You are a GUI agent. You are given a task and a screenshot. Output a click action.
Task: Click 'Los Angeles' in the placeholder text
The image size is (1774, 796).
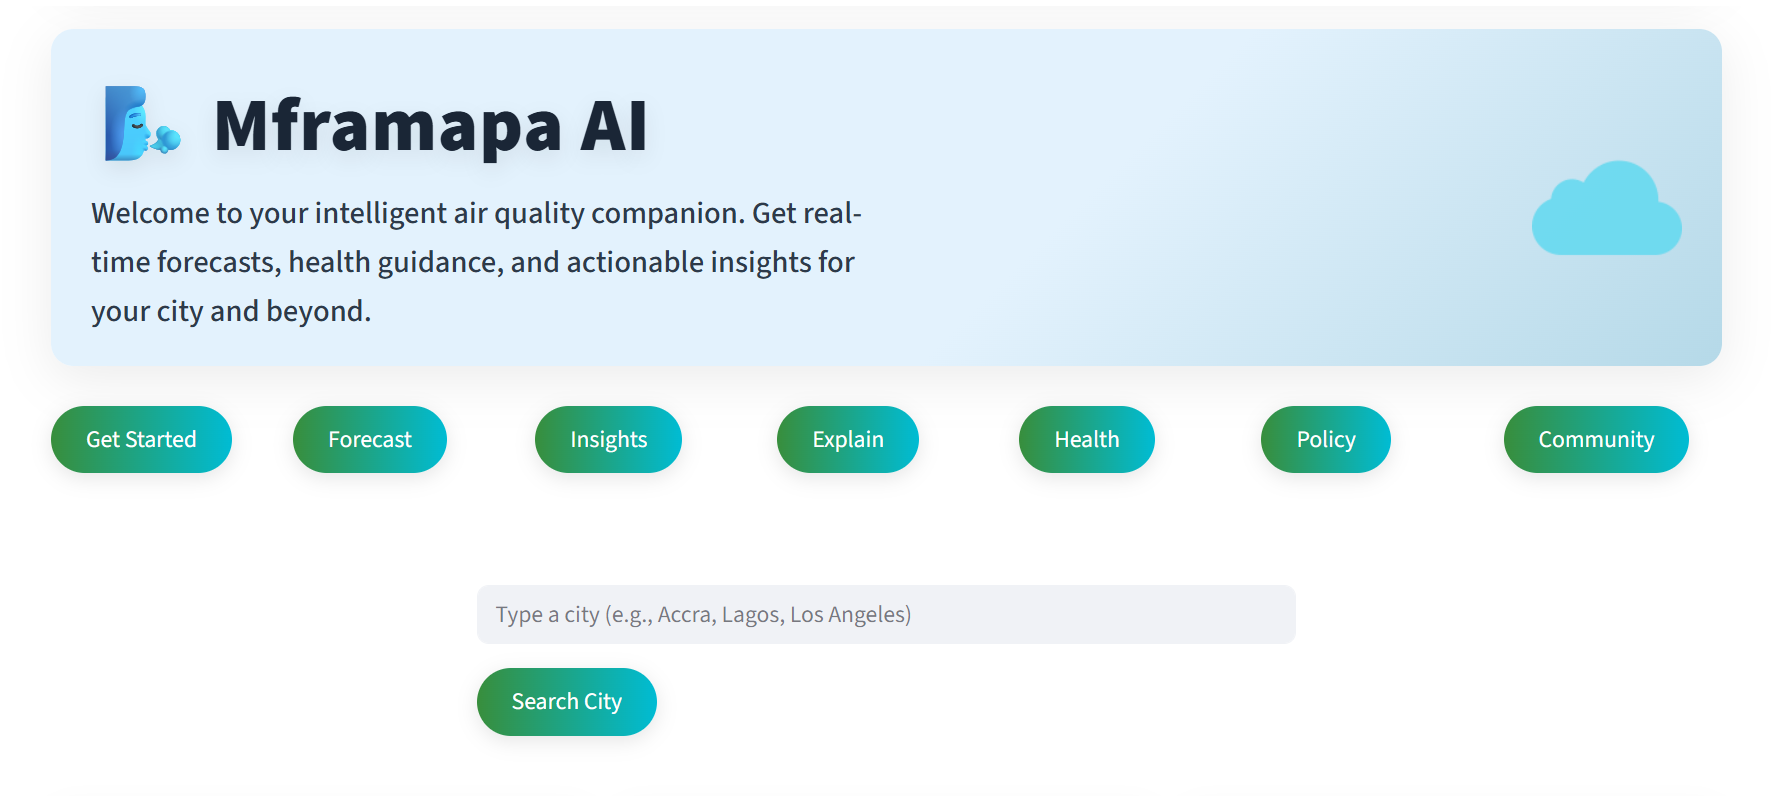(850, 615)
